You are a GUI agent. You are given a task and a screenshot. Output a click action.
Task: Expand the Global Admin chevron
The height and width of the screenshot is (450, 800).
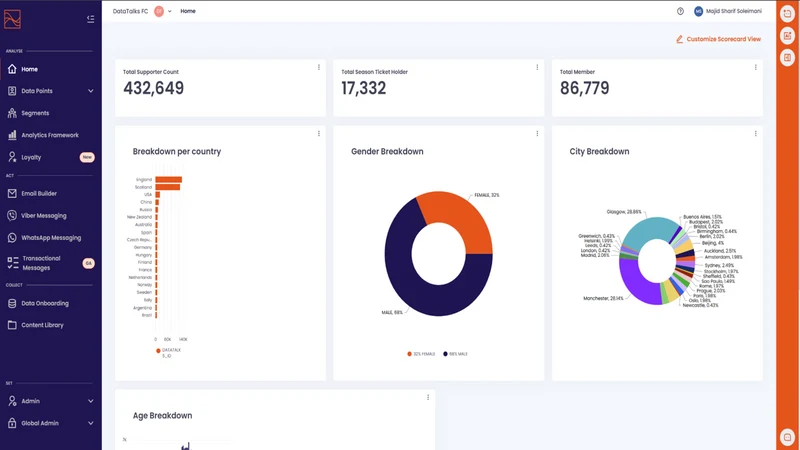(90, 423)
